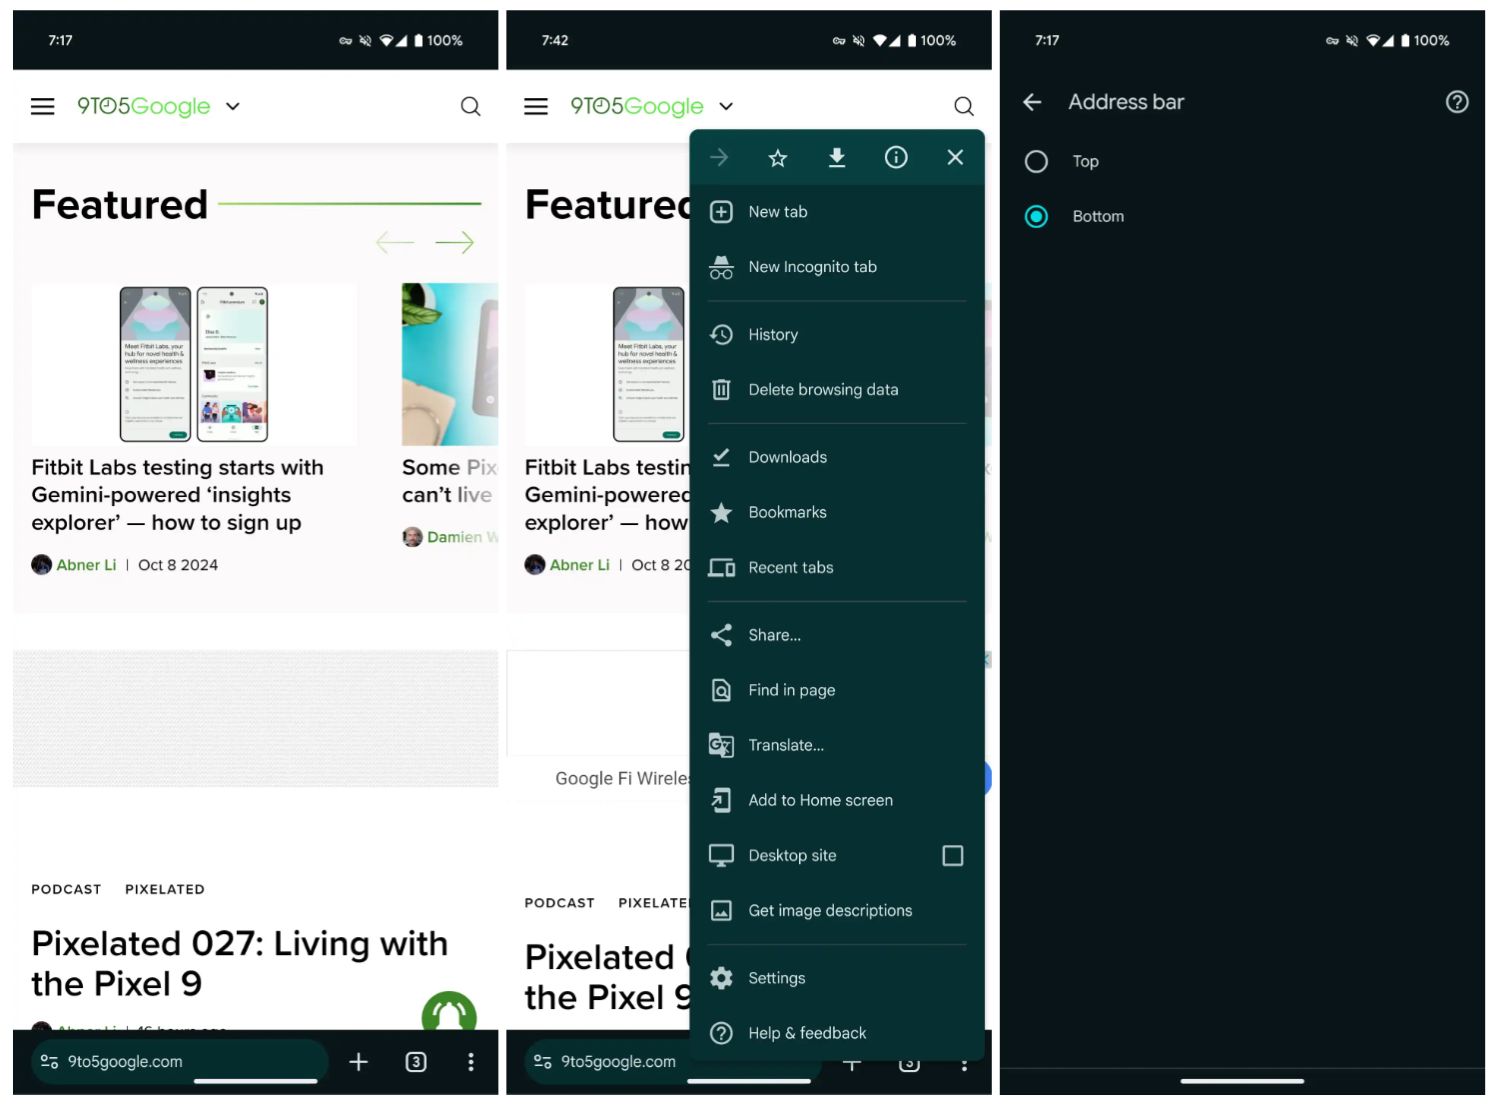Expand 9to5Google site dropdown on left screen

pyautogui.click(x=233, y=106)
